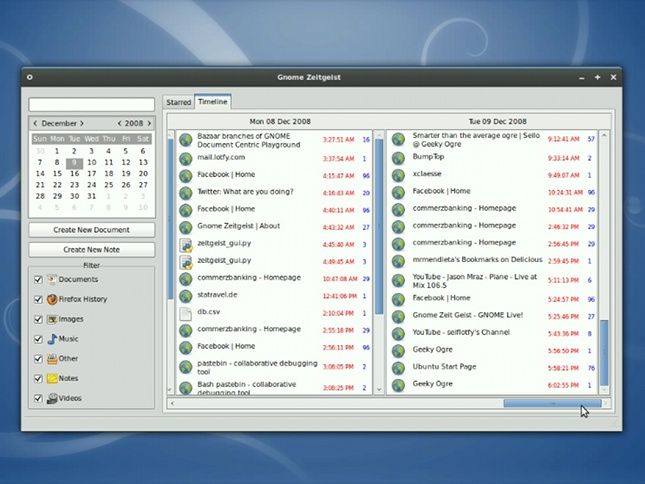Click globe icon beside Gnome Zeit Geist - GNOME Live!
645x484 pixels.
398,316
